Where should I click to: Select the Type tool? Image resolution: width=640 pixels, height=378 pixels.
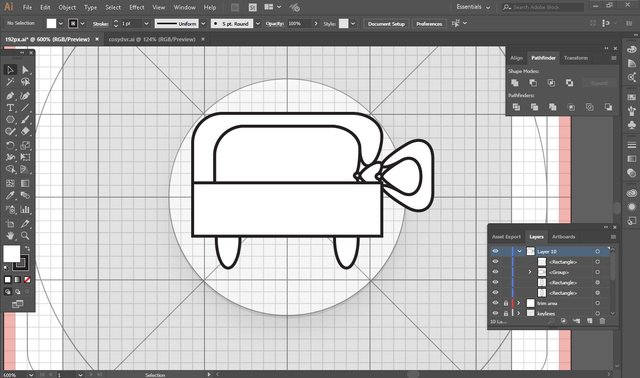tap(10, 108)
